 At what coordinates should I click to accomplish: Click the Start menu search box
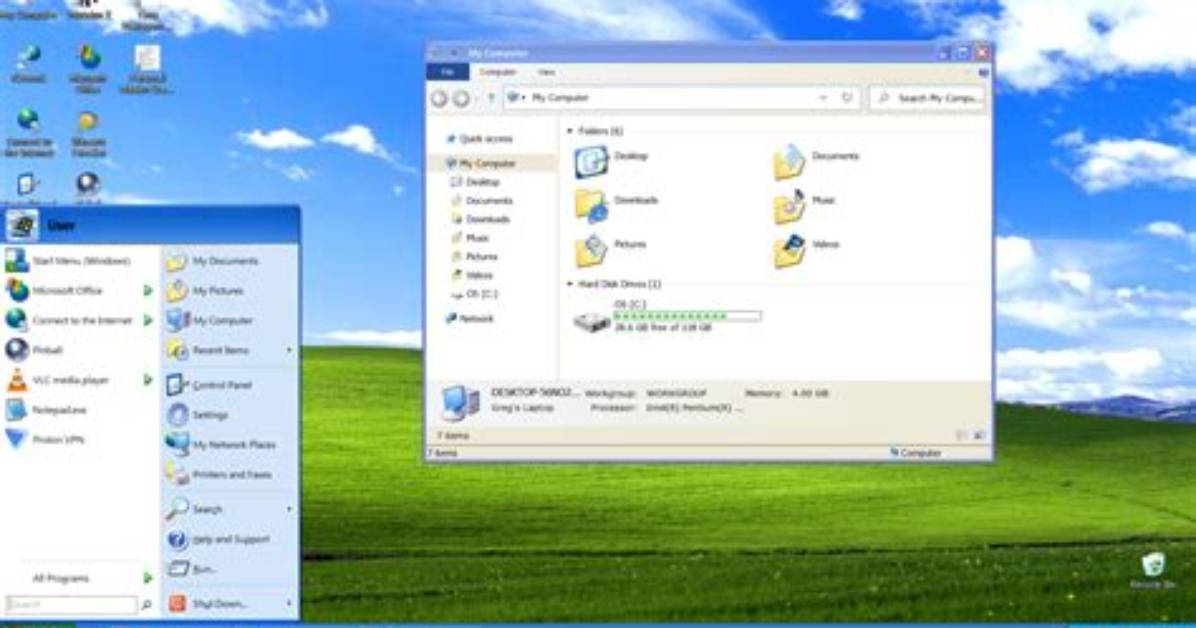click(71, 604)
